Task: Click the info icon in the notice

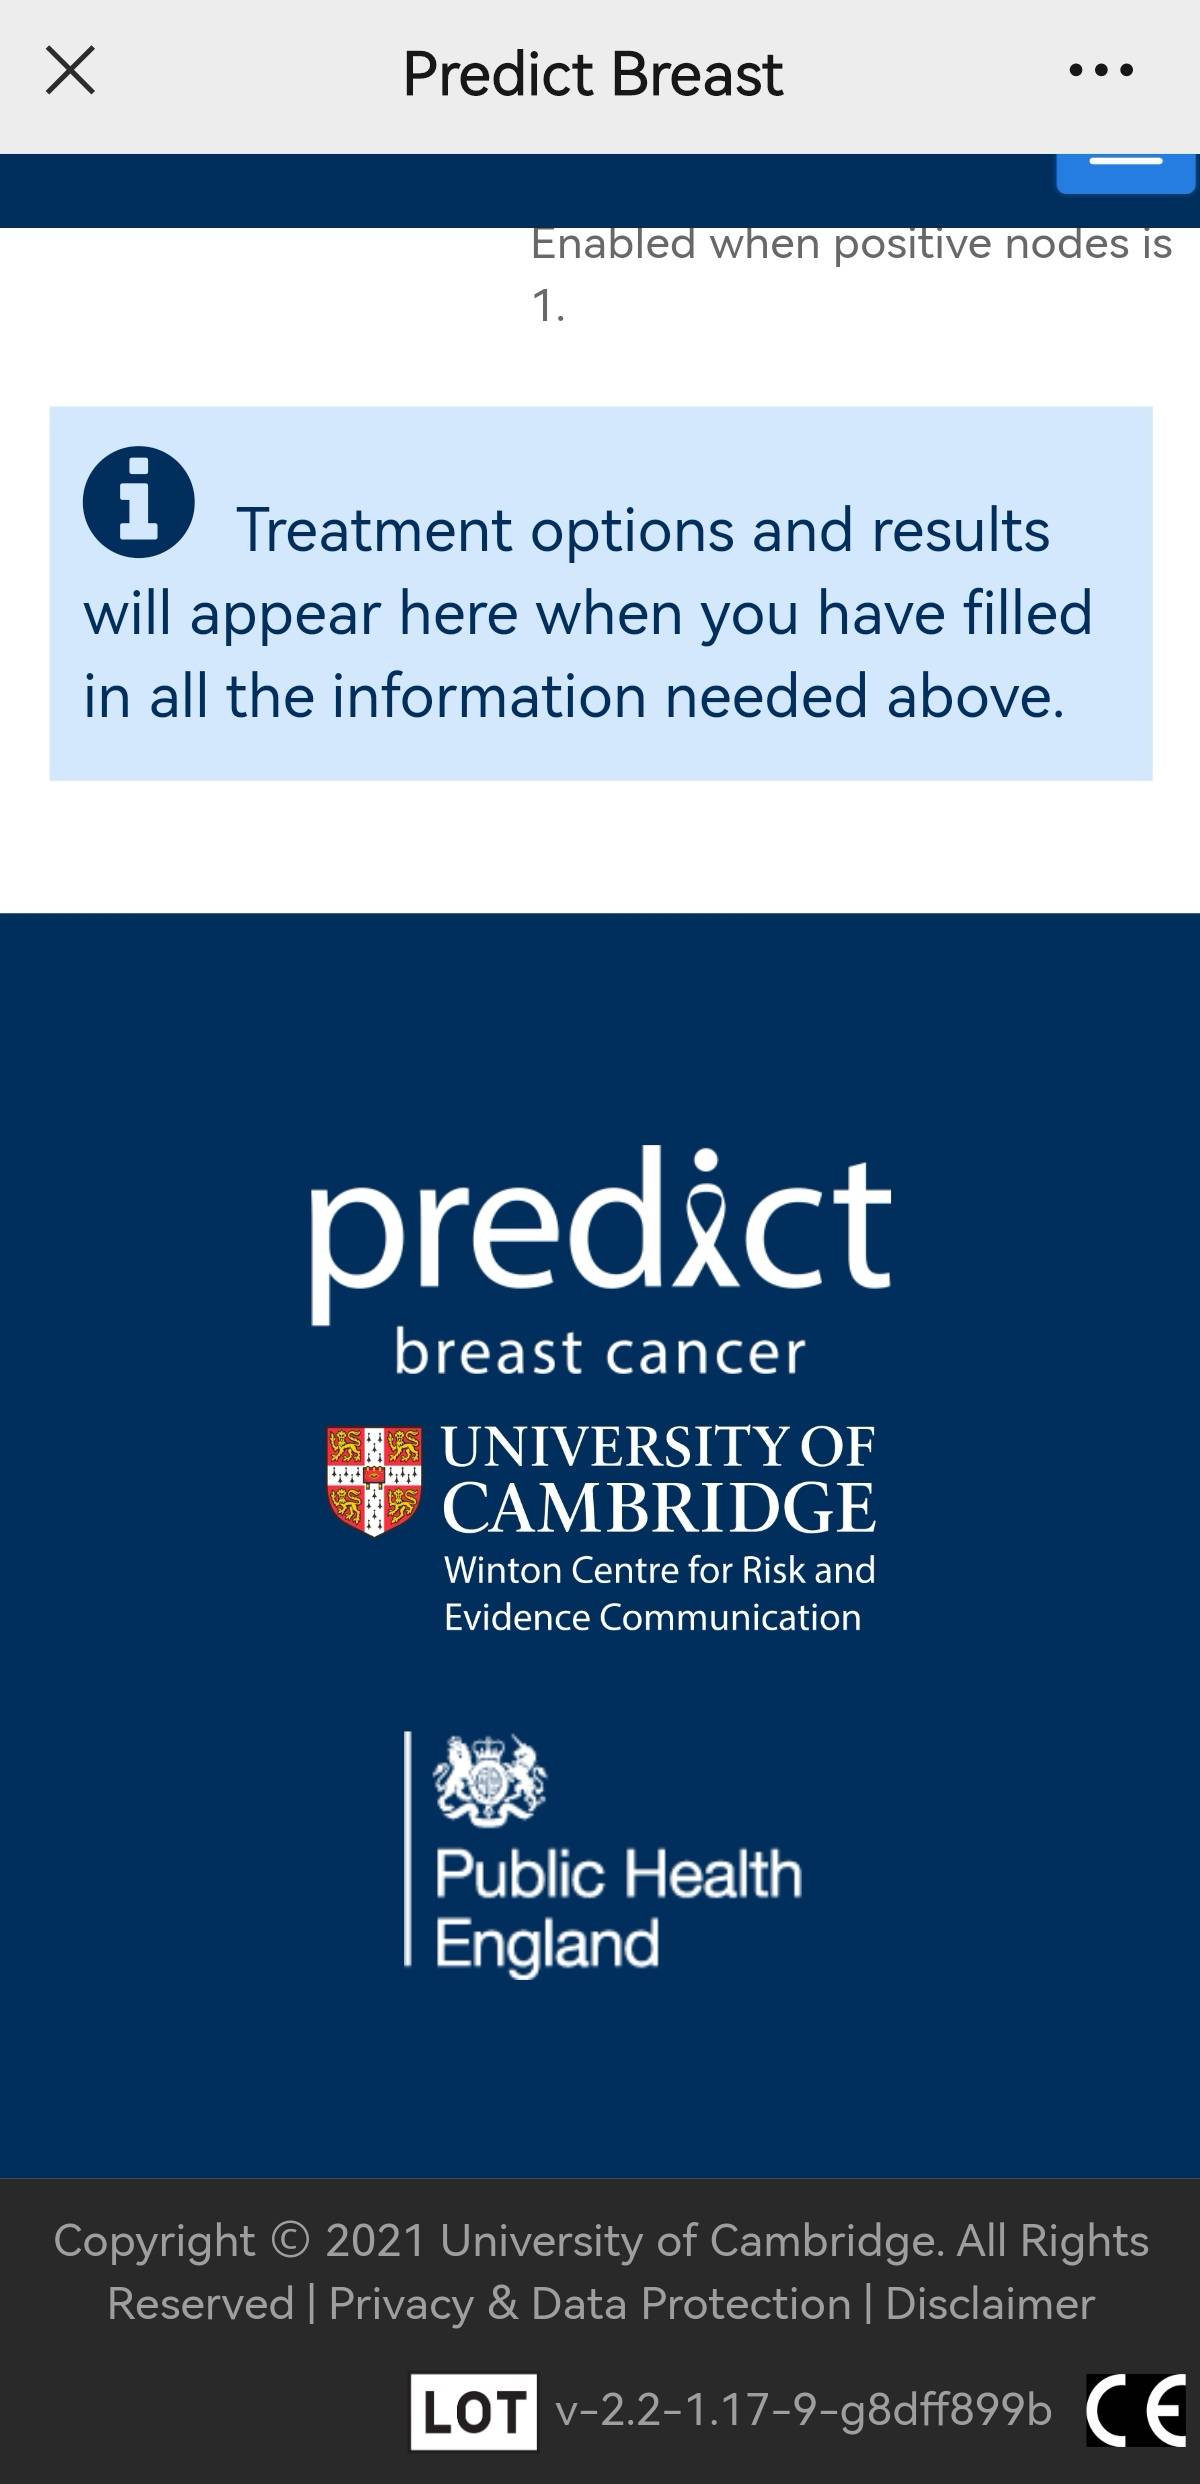Action: (138, 500)
